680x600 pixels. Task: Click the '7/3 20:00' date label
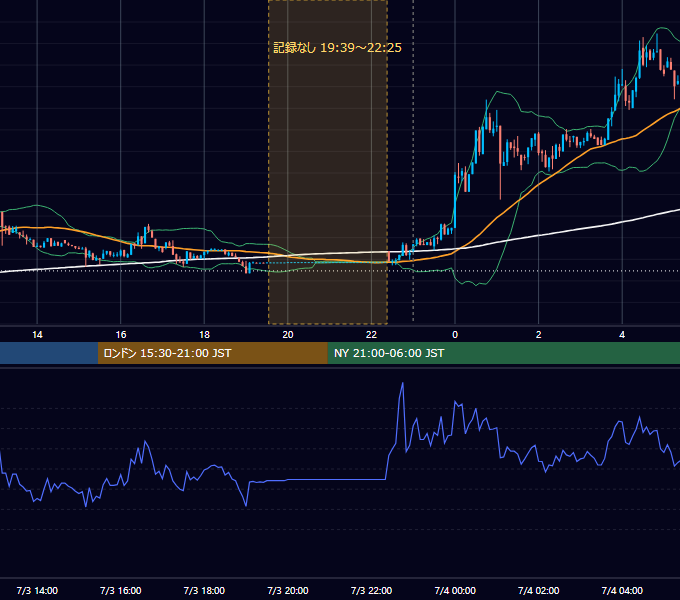pos(288,590)
